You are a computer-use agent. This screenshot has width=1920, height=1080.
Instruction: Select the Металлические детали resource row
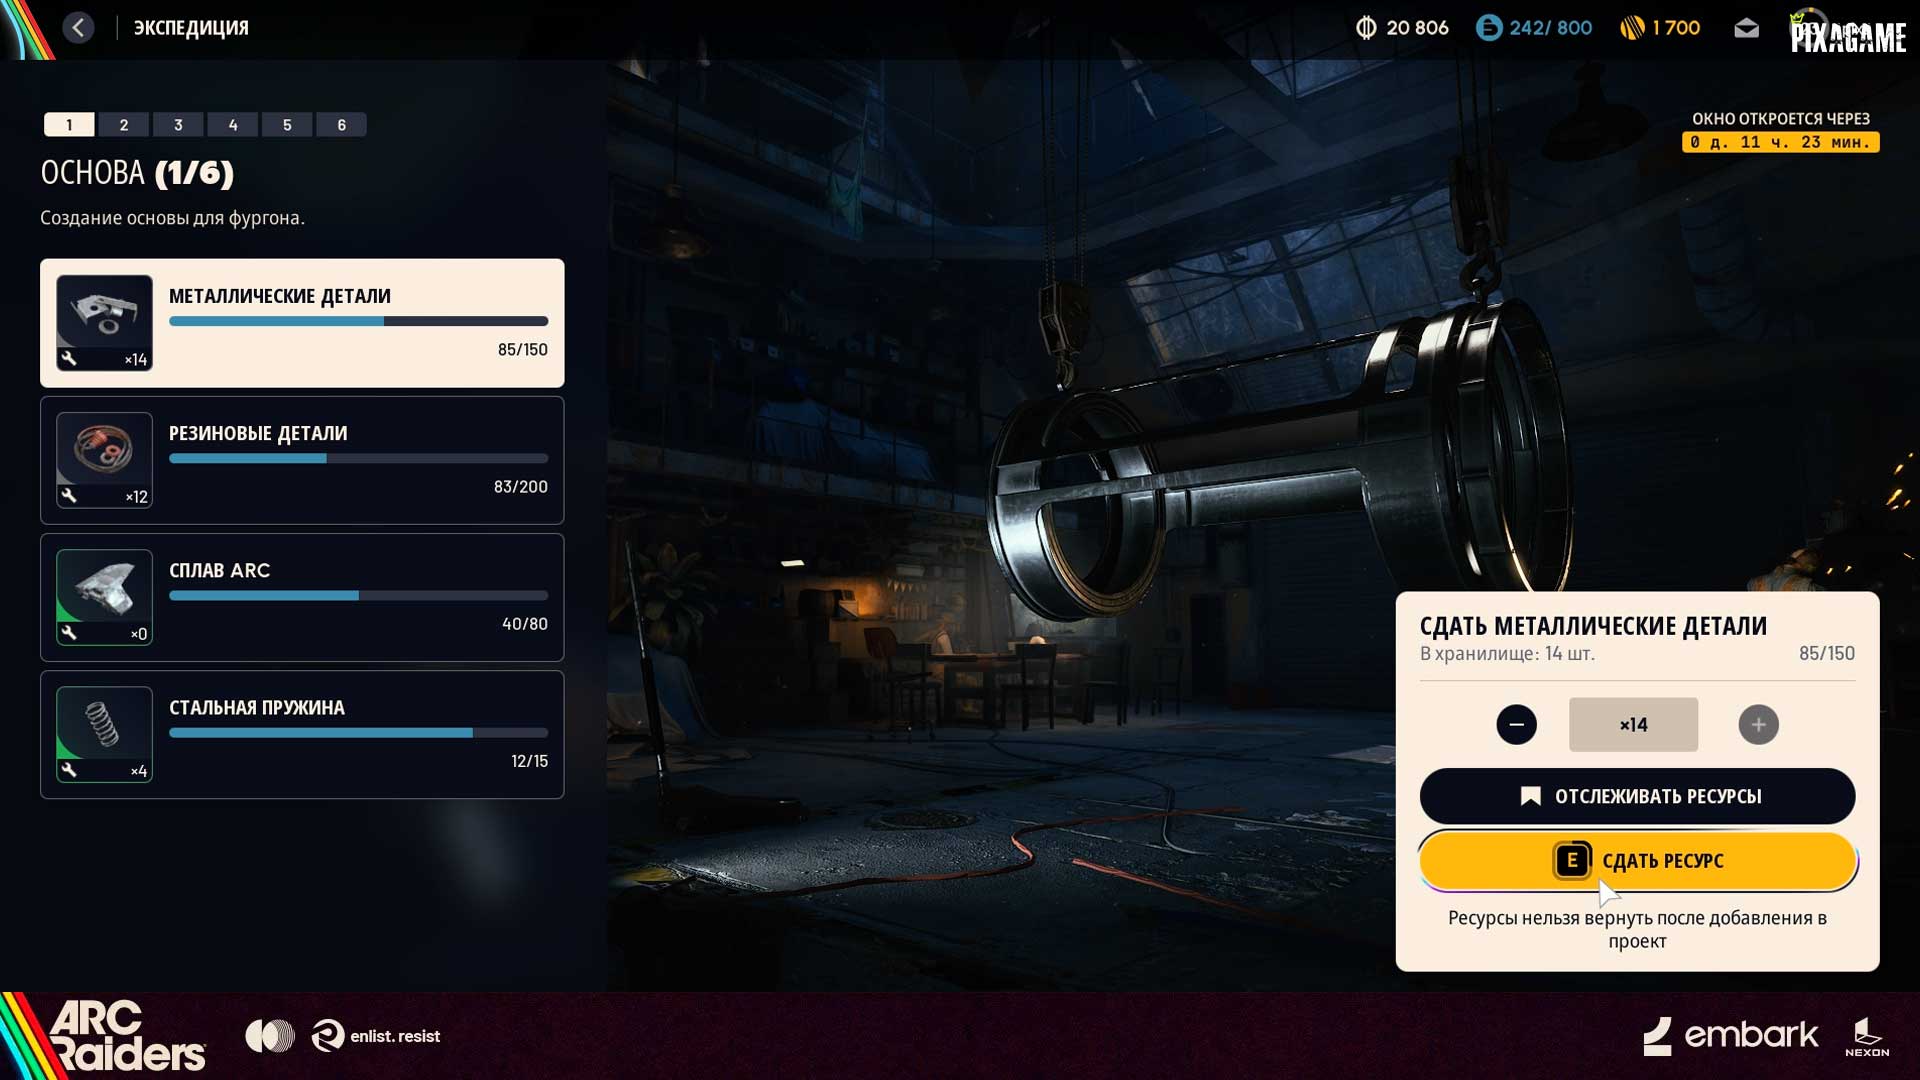(302, 323)
